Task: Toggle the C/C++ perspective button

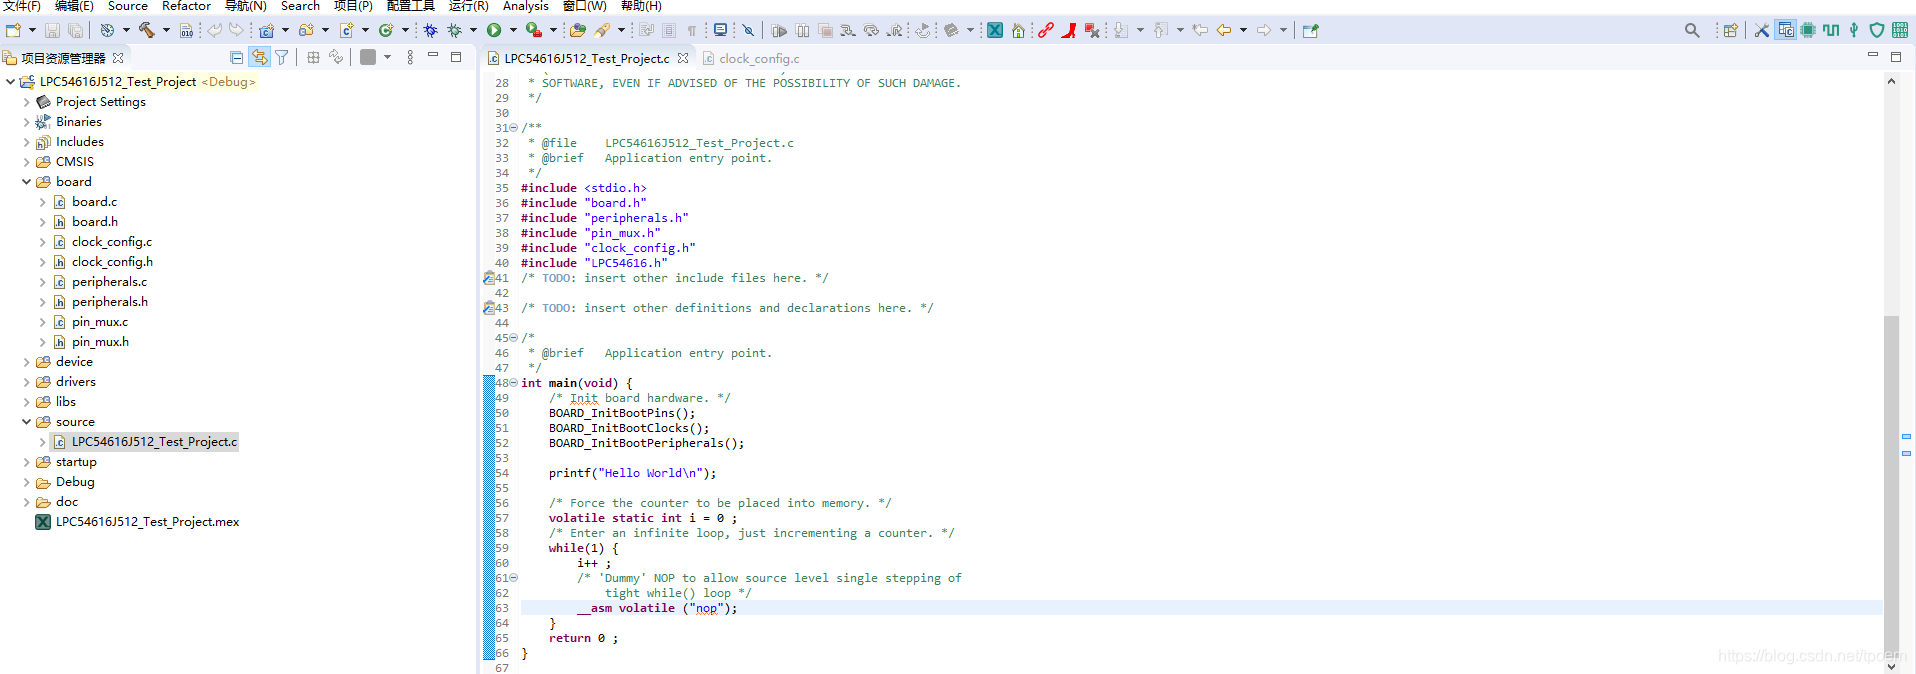Action: coord(1785,30)
